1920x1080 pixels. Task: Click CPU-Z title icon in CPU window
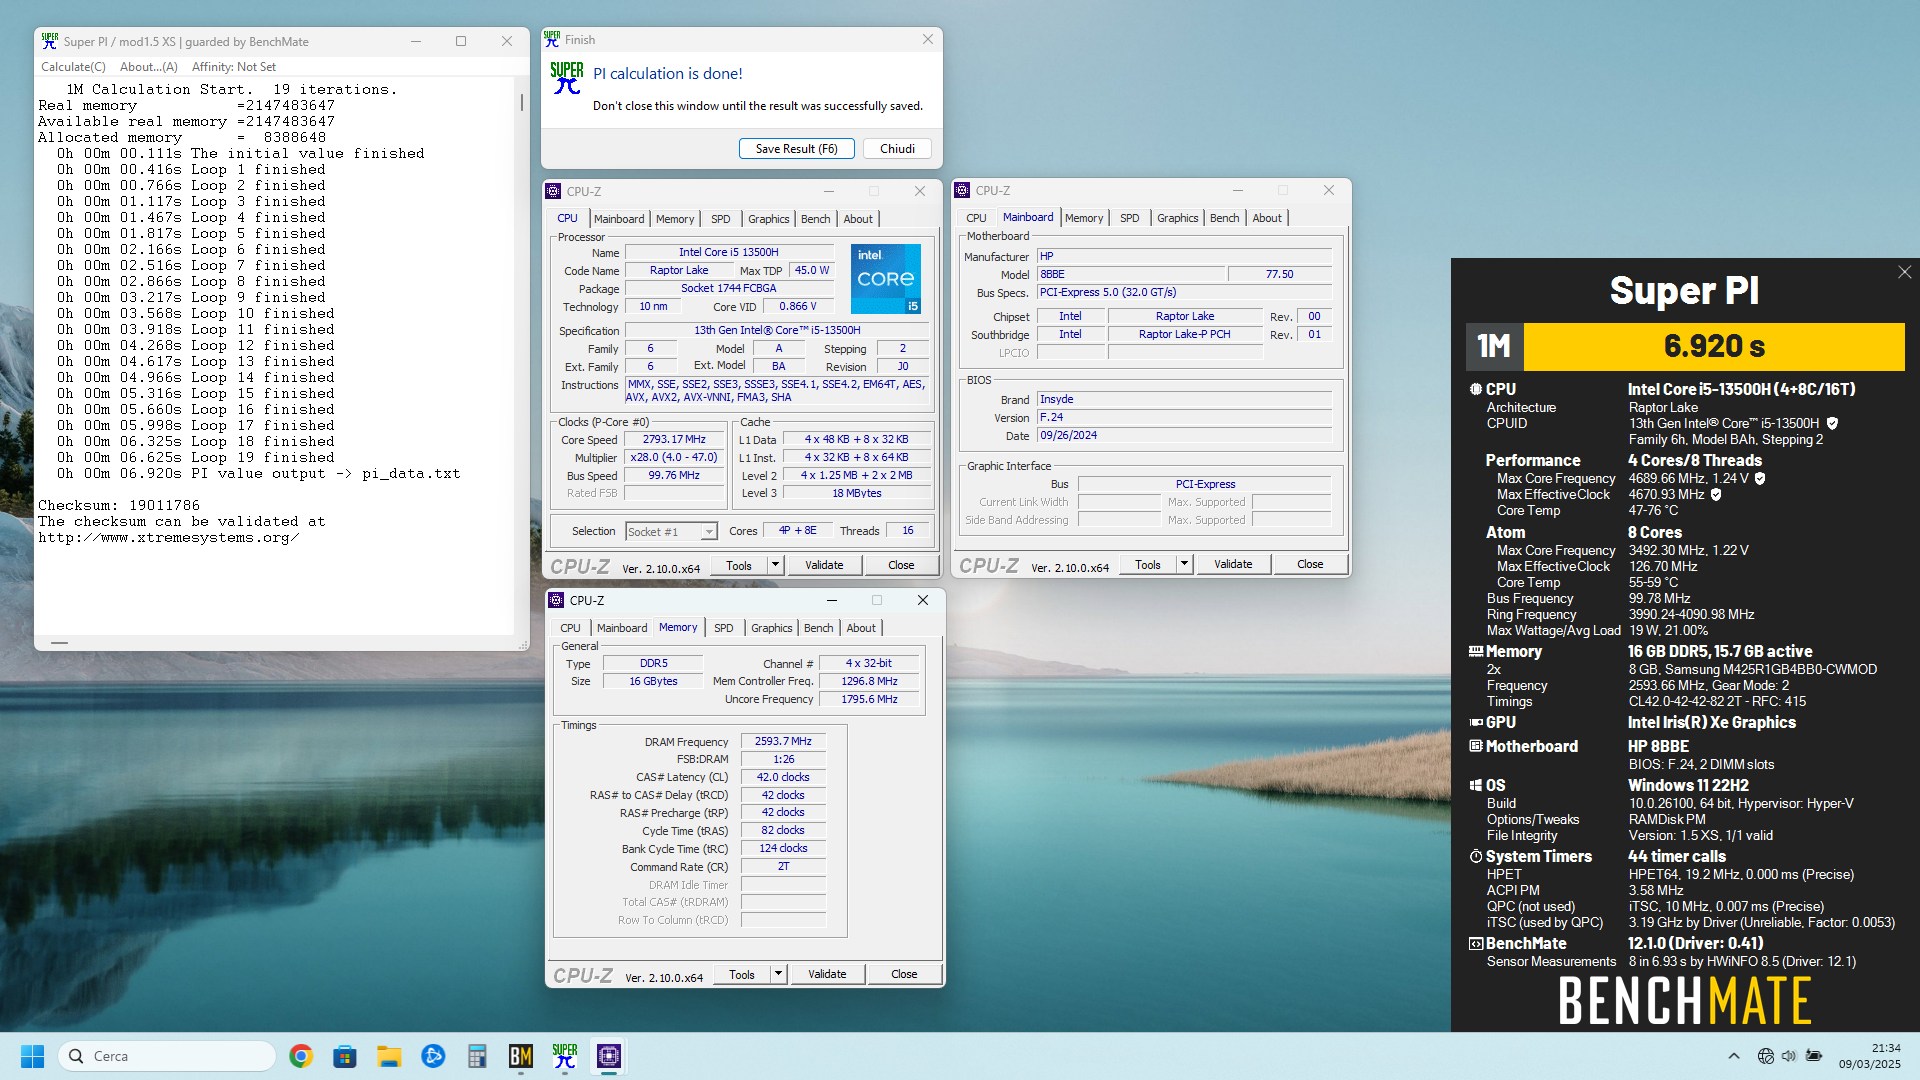coord(553,191)
